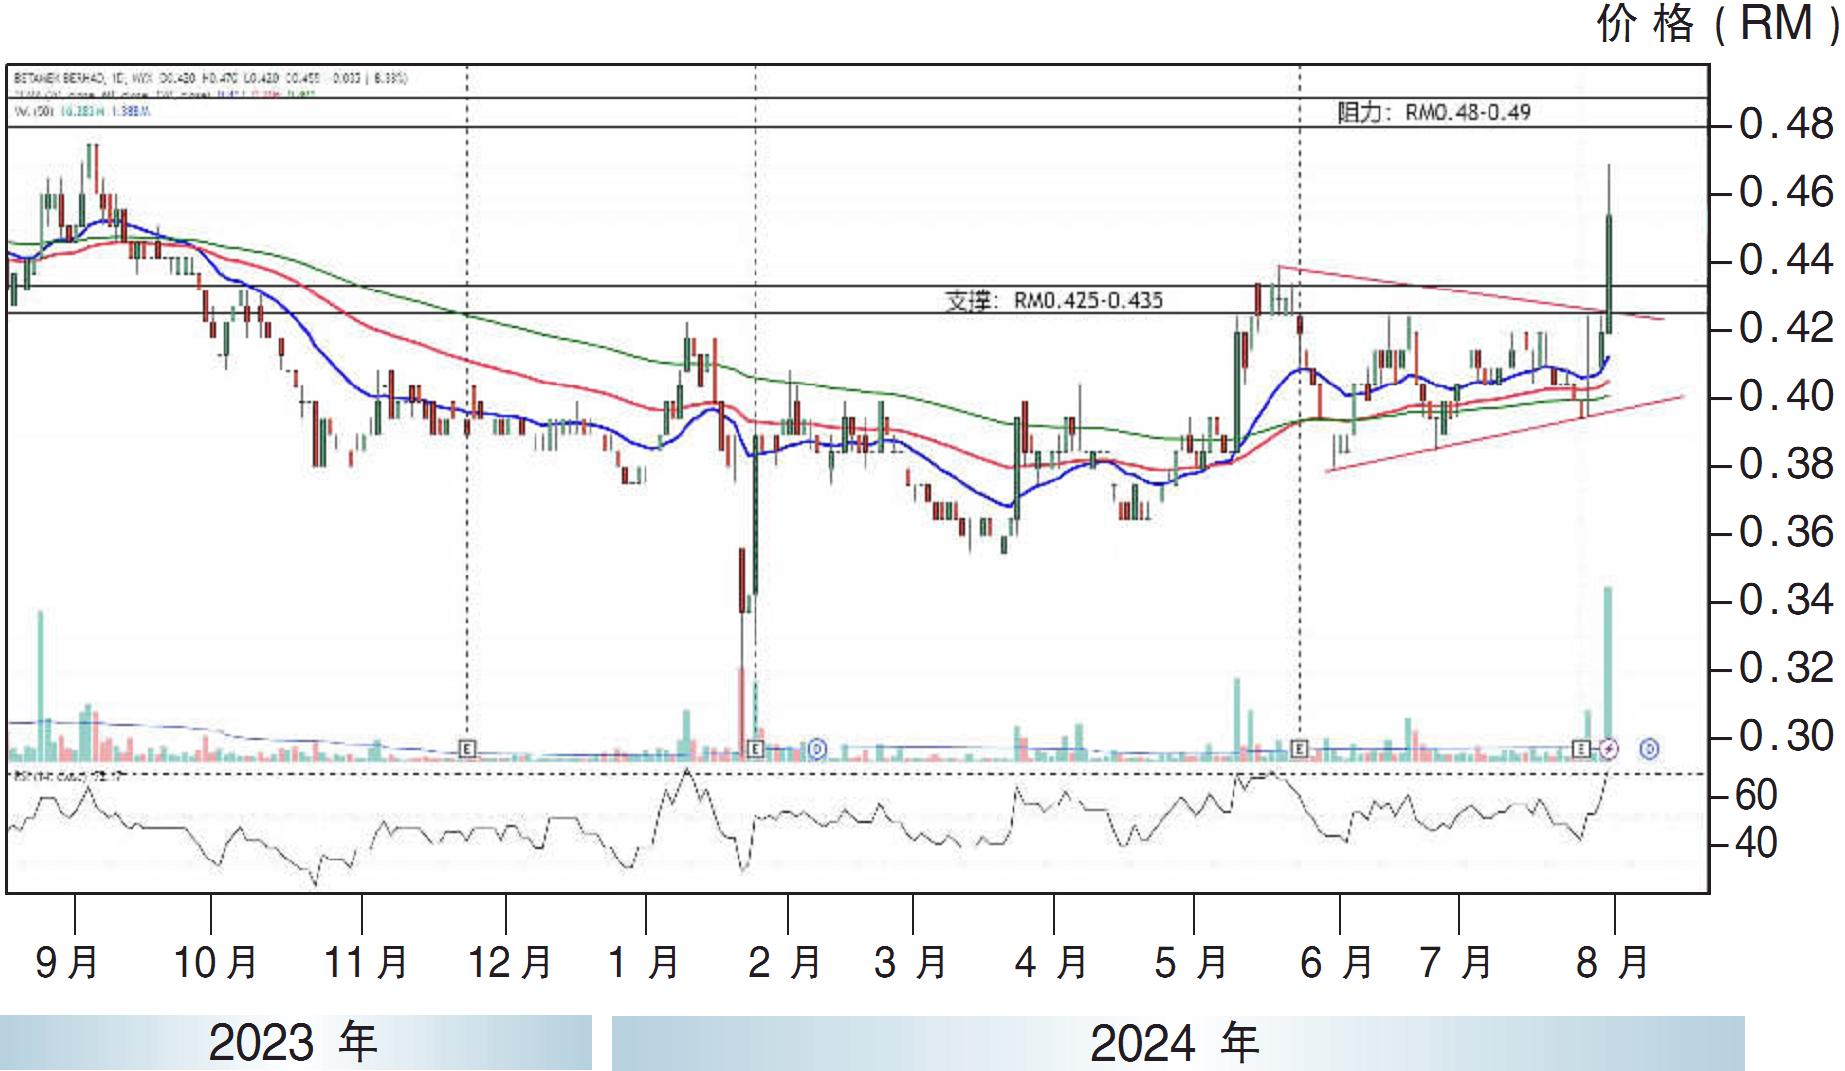Click the RSI 60 level axis label

1756,796
